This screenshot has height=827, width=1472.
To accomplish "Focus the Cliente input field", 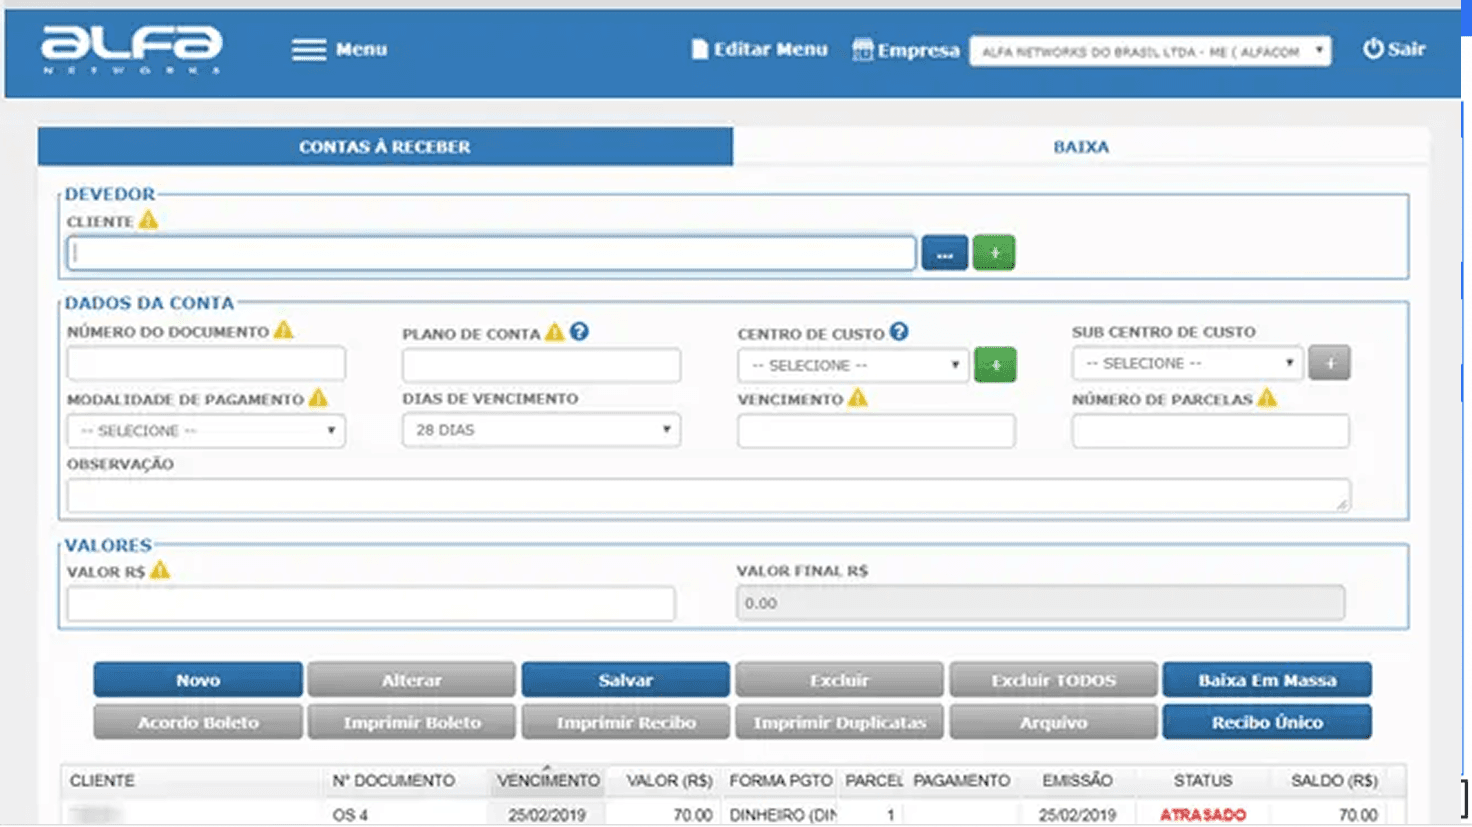I will pyautogui.click(x=491, y=254).
